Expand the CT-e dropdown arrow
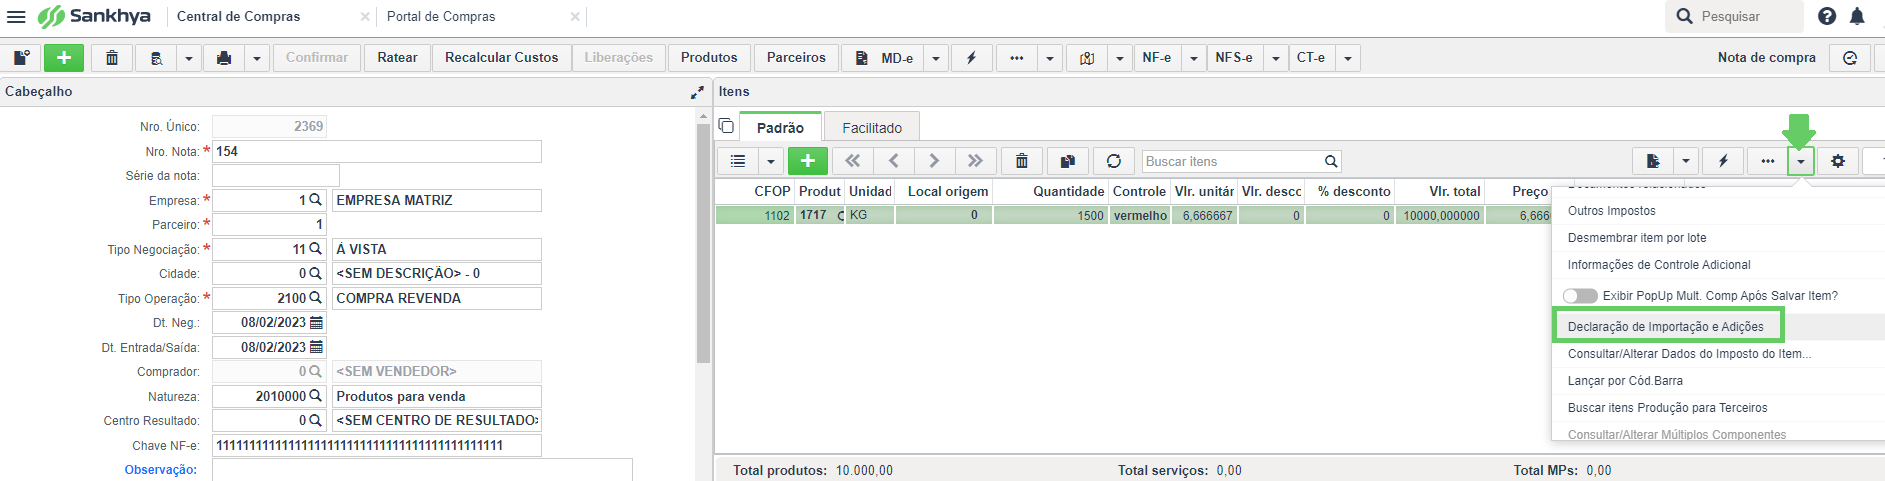Screen dimensions: 1885x481 (x=1348, y=58)
